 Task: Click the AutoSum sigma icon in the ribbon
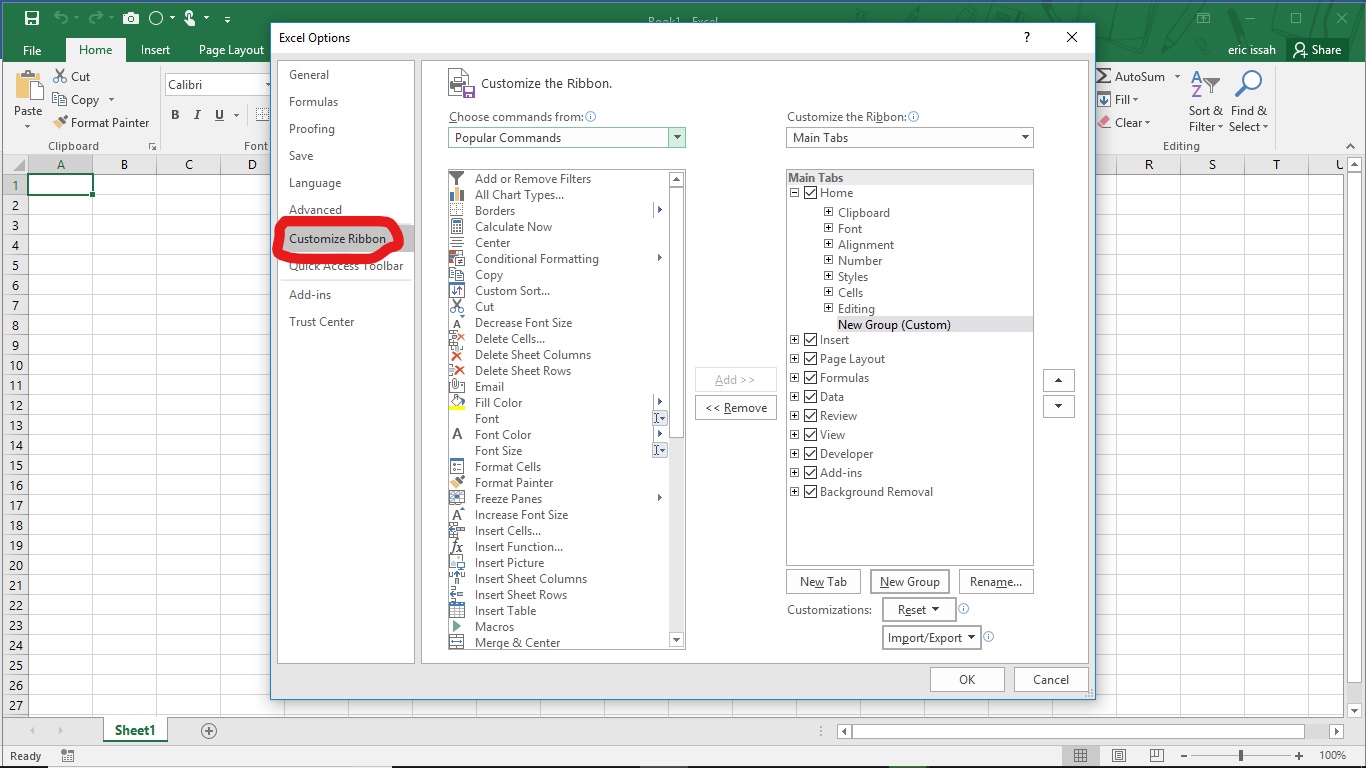1104,76
